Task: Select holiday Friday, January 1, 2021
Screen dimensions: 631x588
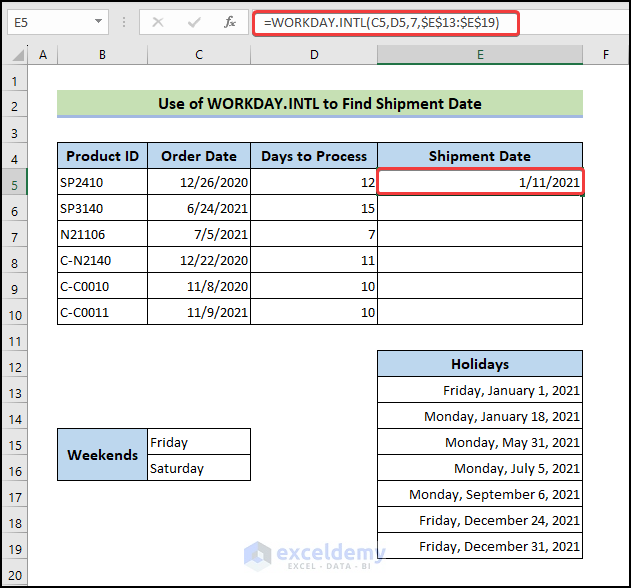Action: (480, 390)
